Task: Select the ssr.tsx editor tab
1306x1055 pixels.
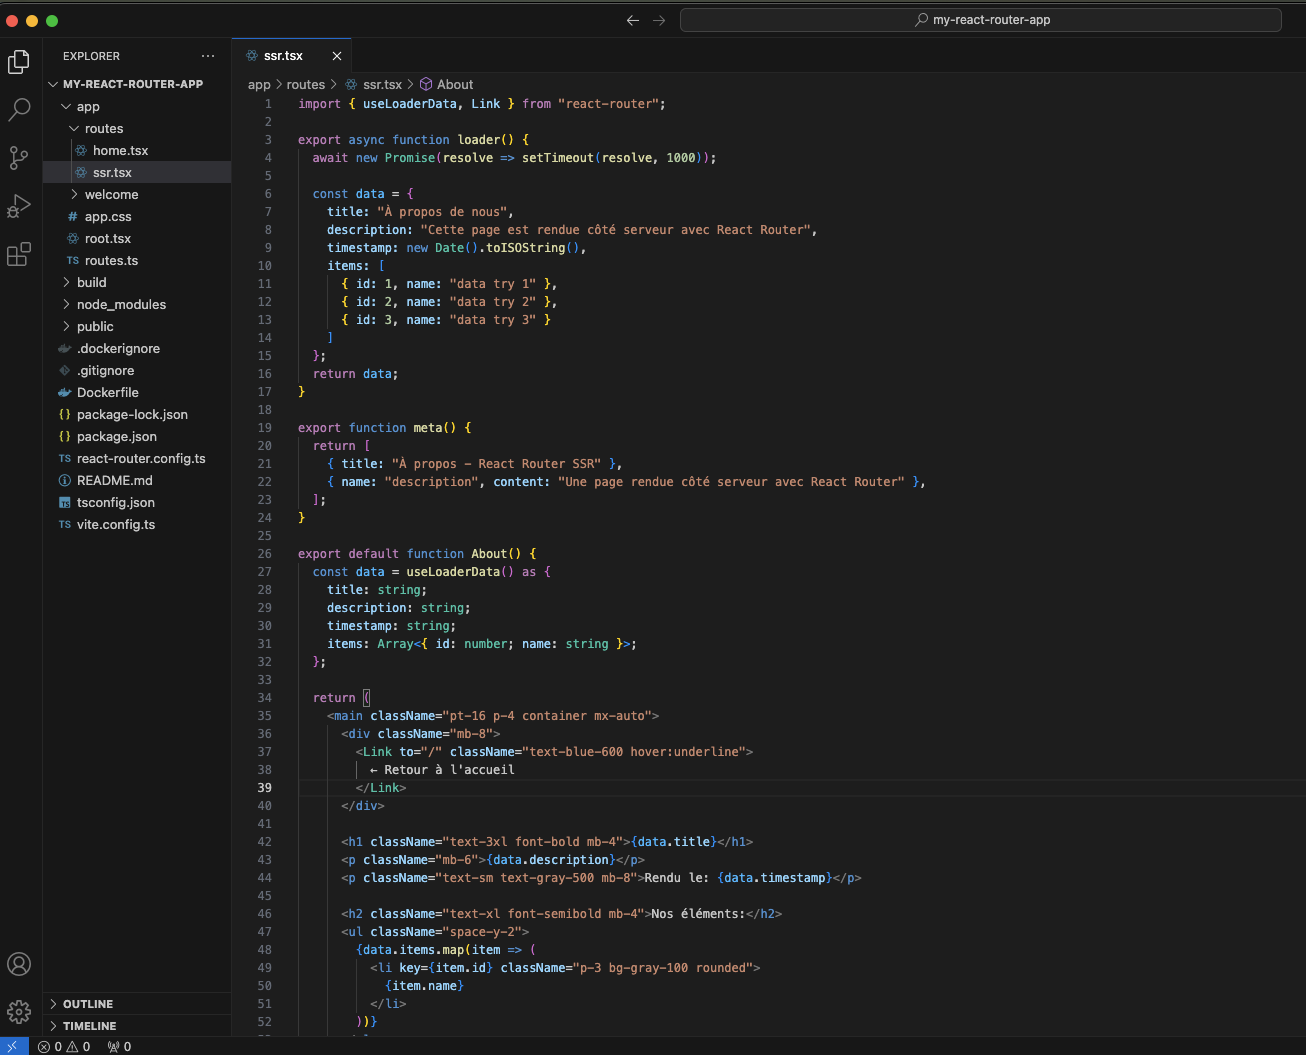Action: tap(283, 56)
